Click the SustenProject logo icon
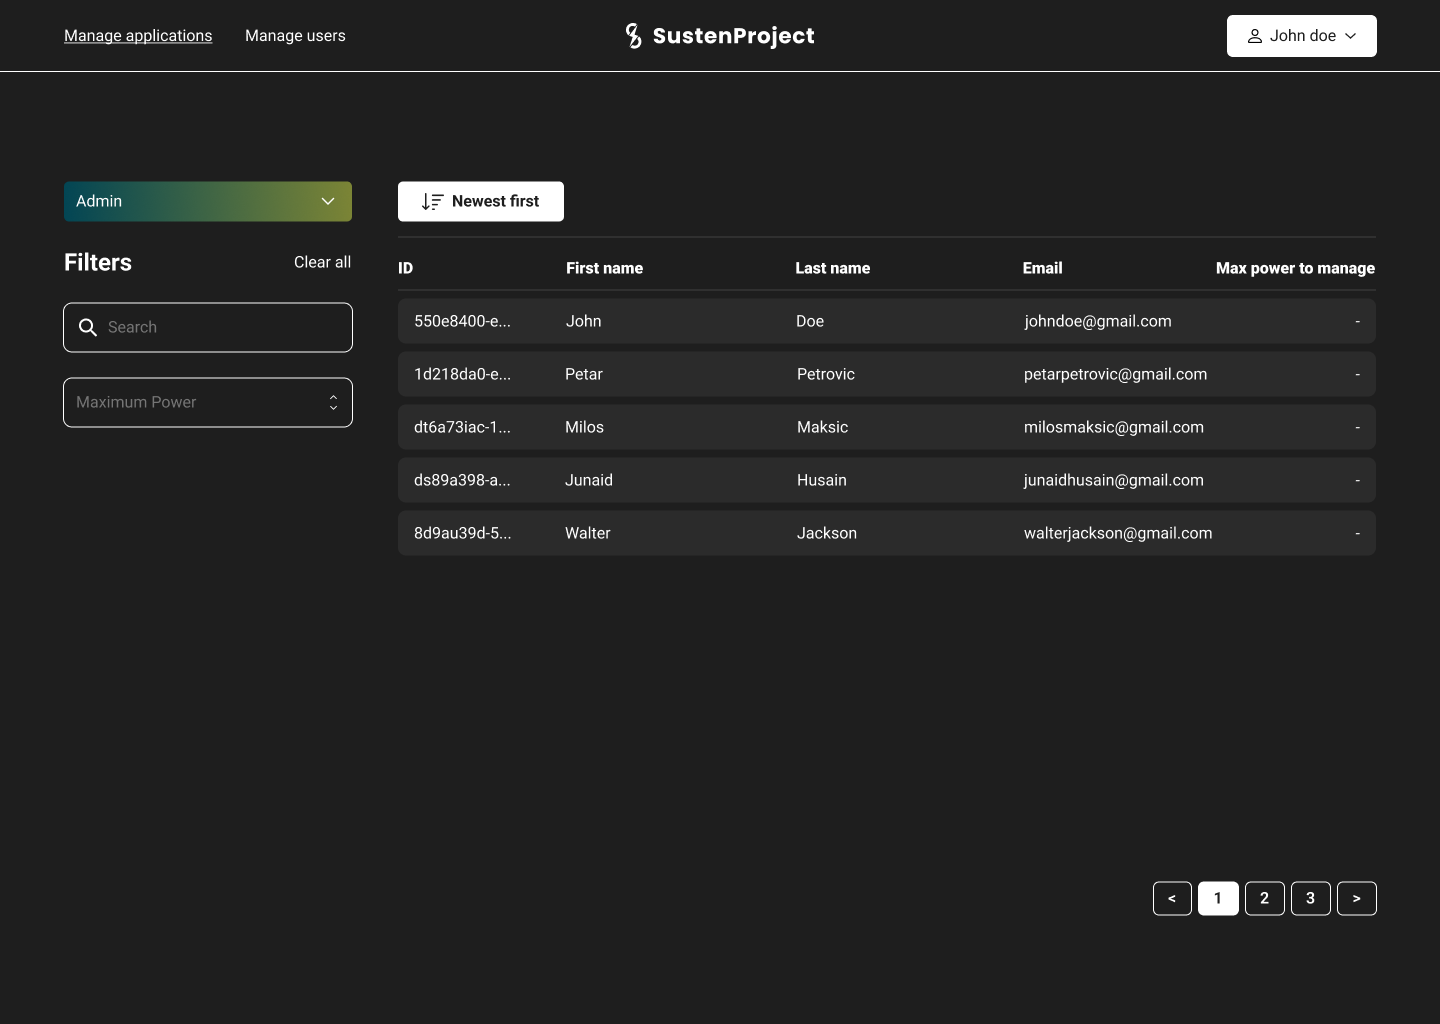 click(633, 36)
